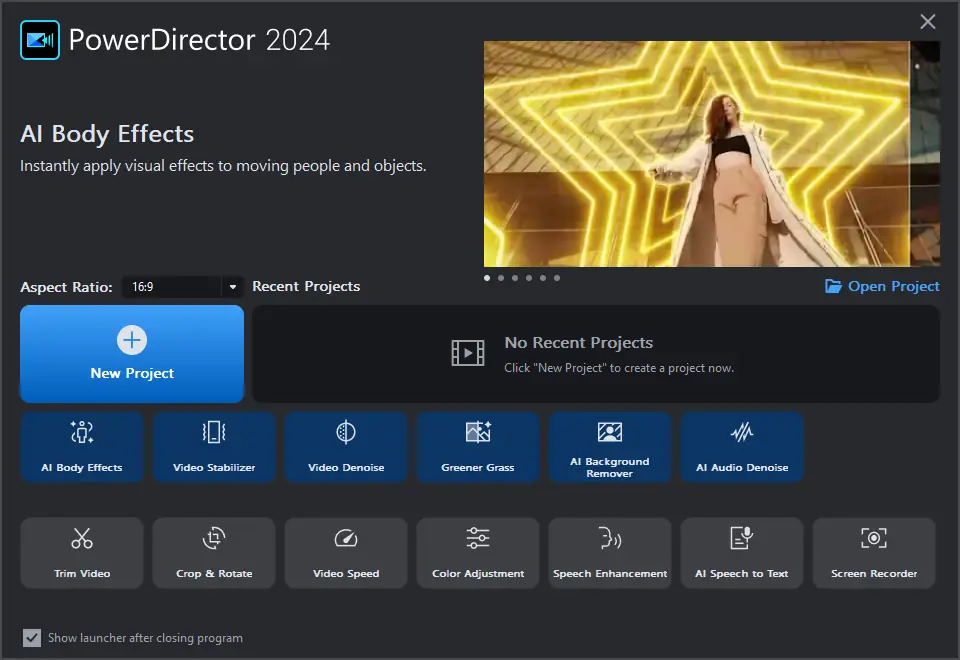The width and height of the screenshot is (960, 660).
Task: Go to the third carousel slide dot
Action: pyautogui.click(x=515, y=278)
